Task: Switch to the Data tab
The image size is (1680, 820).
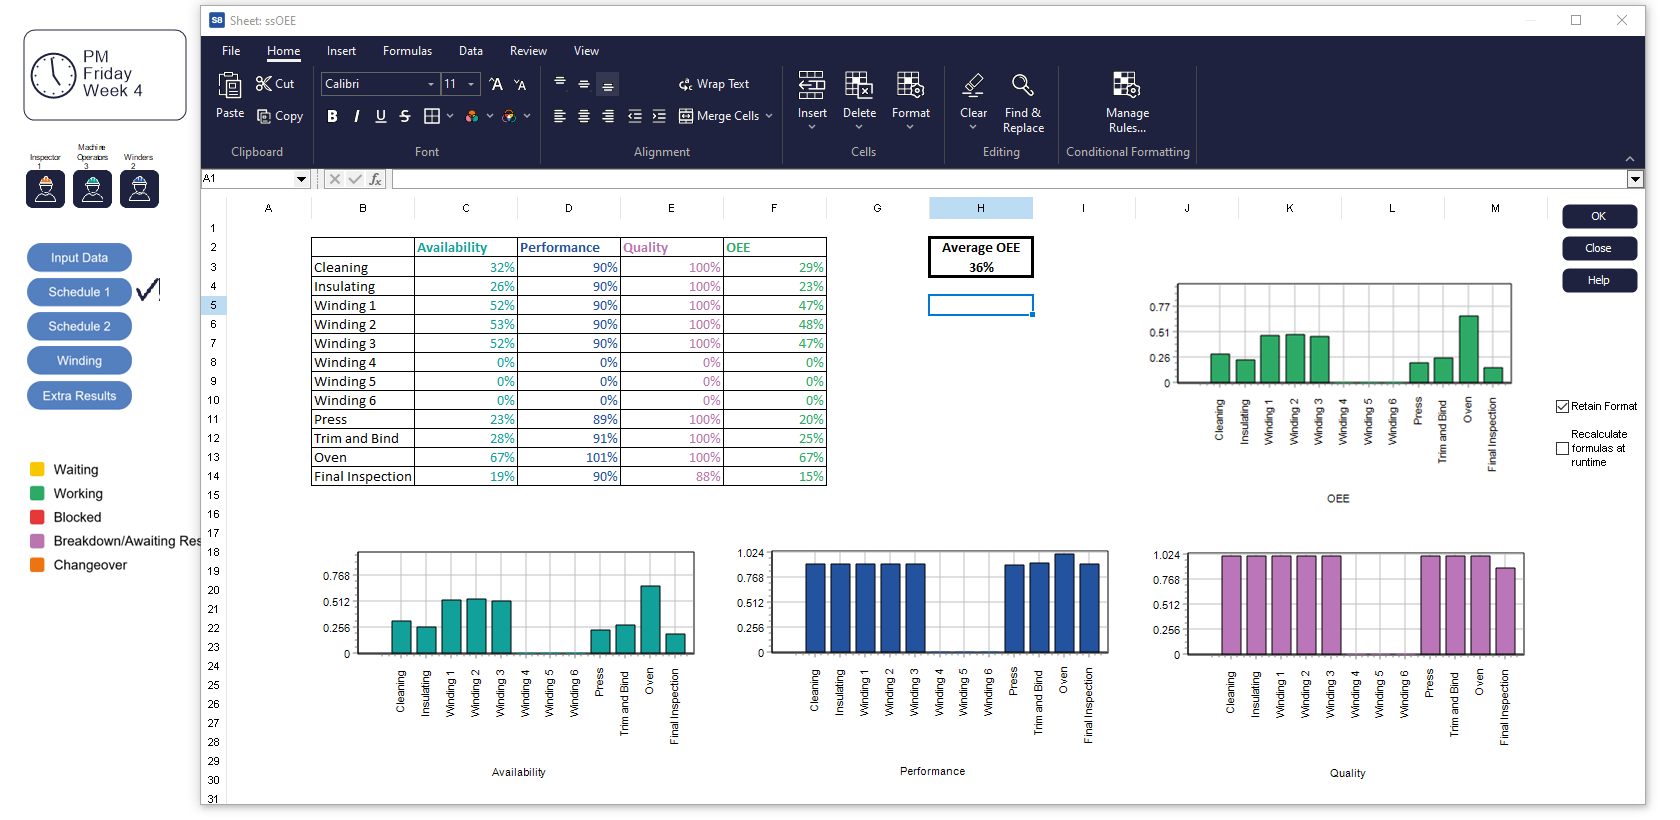Action: click(471, 51)
